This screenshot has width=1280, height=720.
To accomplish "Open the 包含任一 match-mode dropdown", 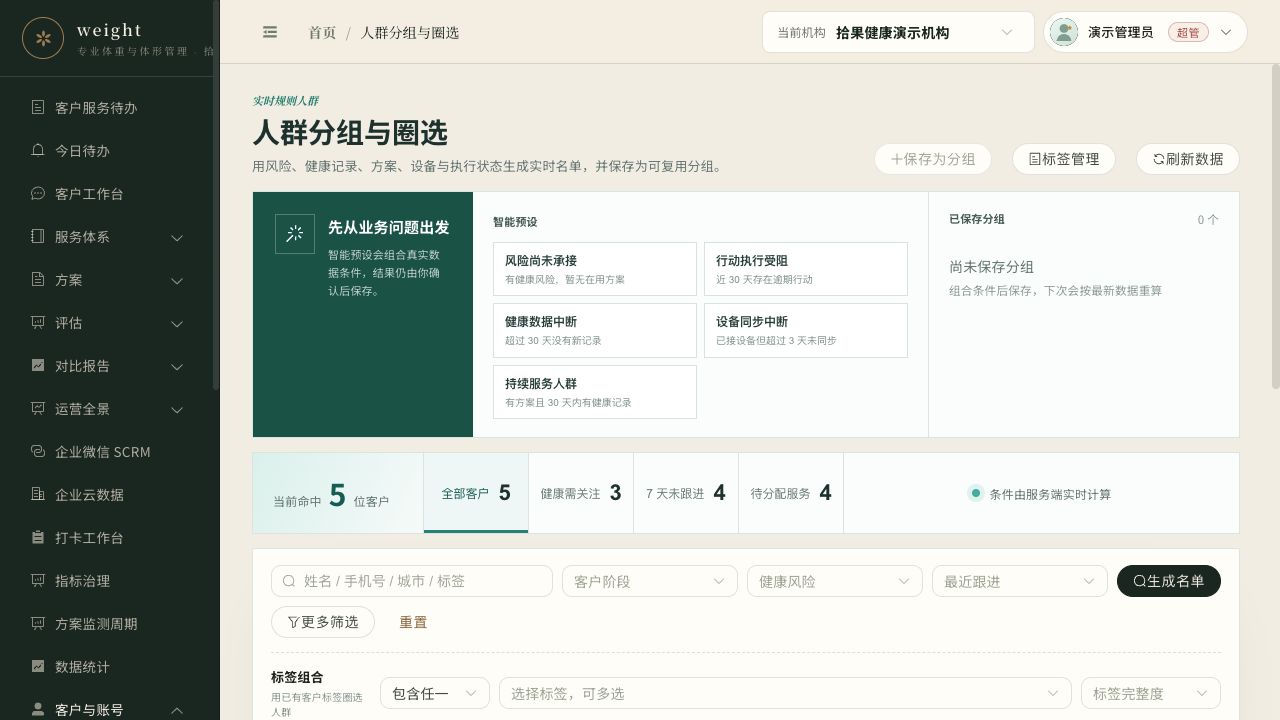I will 435,693.
